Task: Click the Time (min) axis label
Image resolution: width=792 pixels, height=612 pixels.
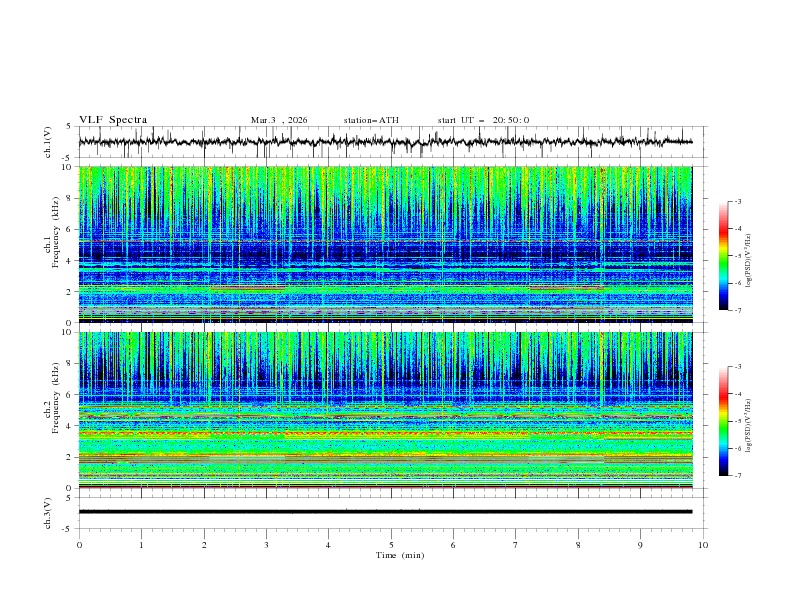Action: coord(399,554)
